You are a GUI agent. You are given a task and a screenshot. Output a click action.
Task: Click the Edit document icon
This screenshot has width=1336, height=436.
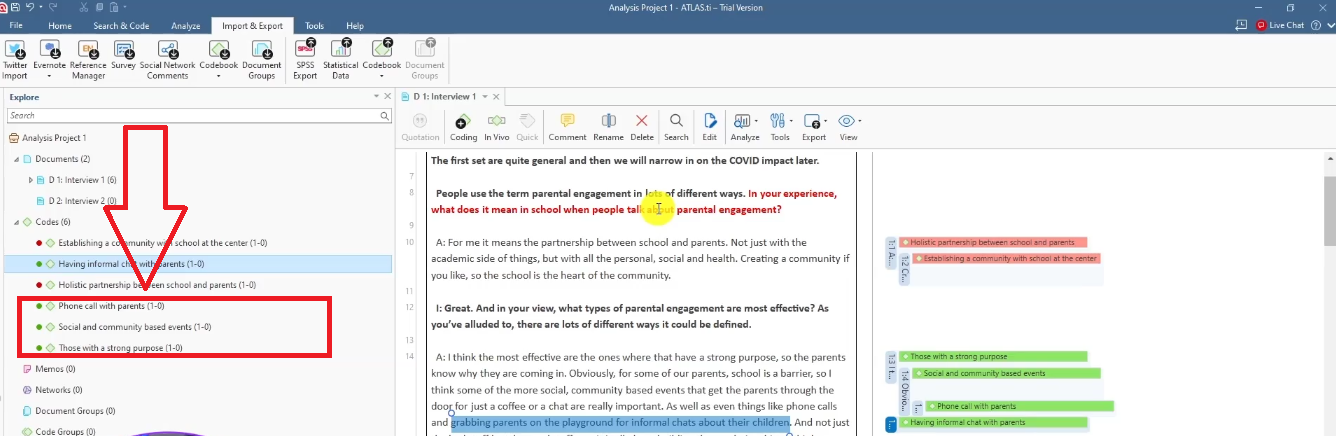(x=710, y=119)
